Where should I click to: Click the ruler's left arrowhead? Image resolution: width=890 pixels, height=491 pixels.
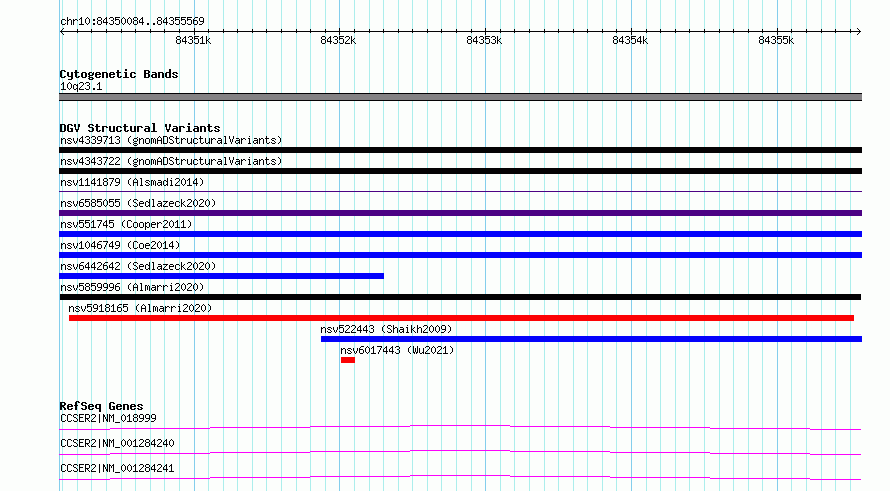tap(62, 32)
